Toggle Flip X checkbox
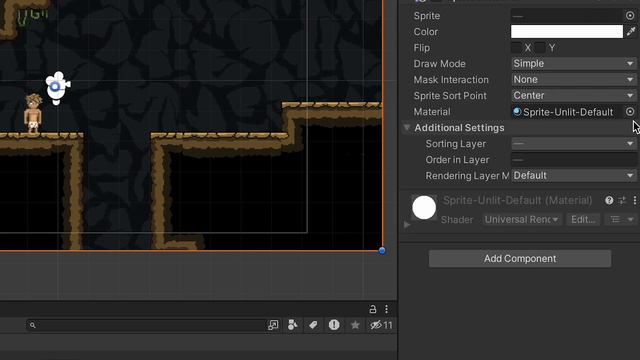Viewport: 640px width, 360px height. (x=516, y=48)
